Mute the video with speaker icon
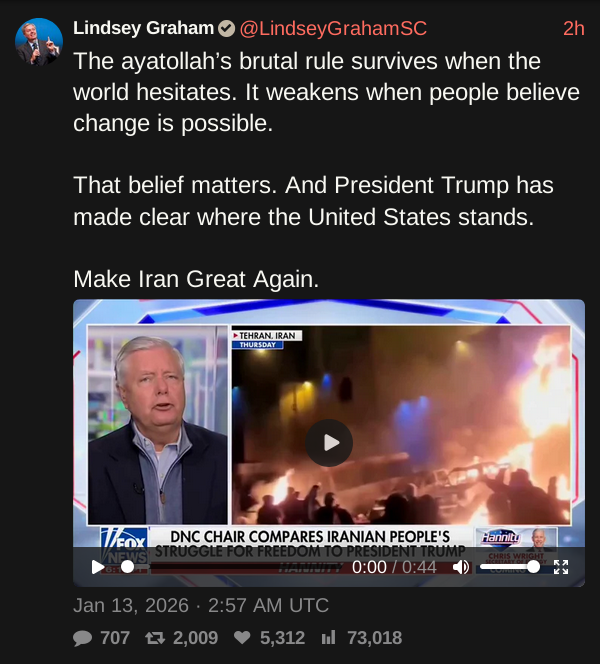Screen dimensions: 600x664 click(461, 567)
